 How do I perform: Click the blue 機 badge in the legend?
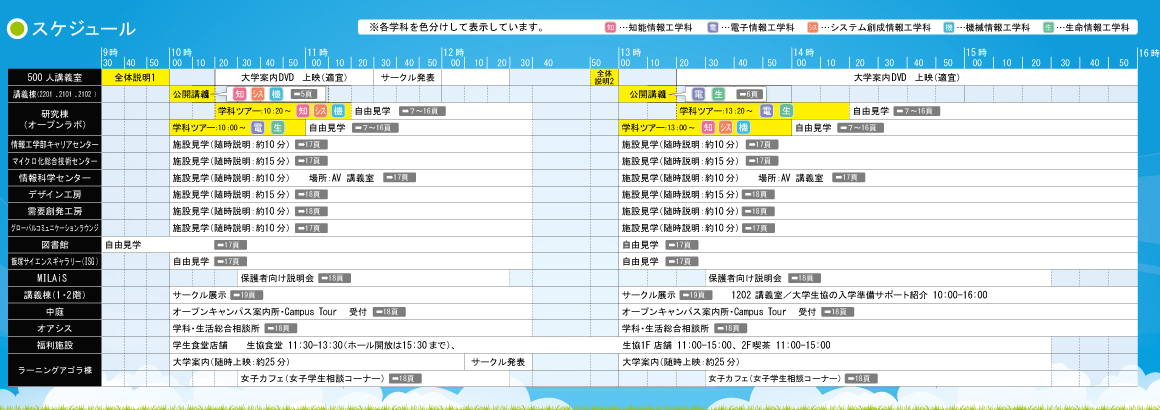pos(948,27)
